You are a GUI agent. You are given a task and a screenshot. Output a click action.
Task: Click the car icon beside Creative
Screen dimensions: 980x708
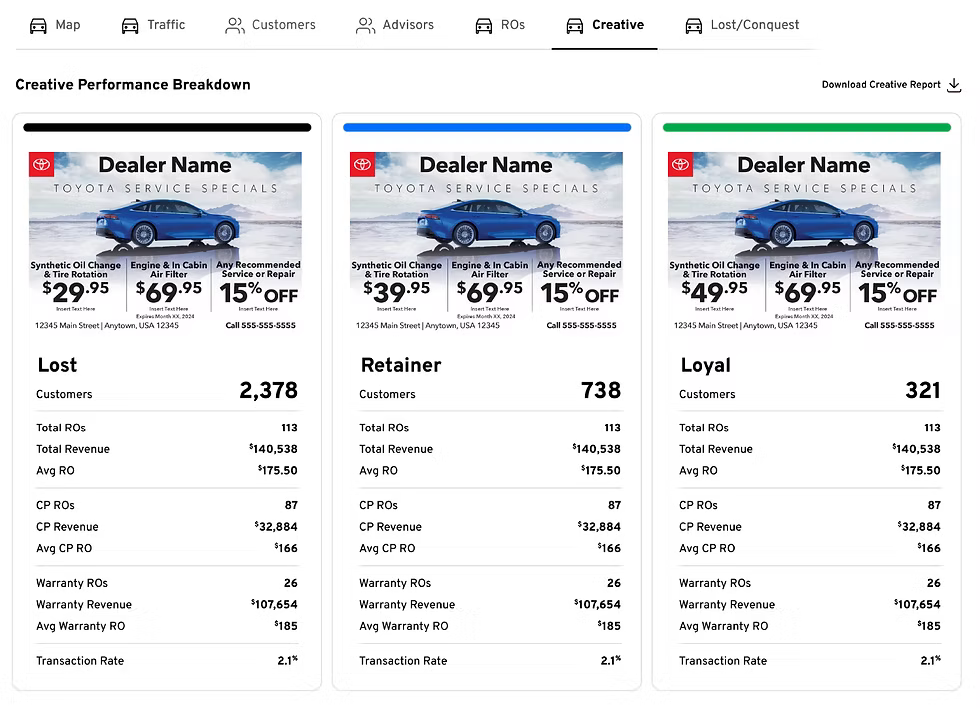pyautogui.click(x=575, y=26)
